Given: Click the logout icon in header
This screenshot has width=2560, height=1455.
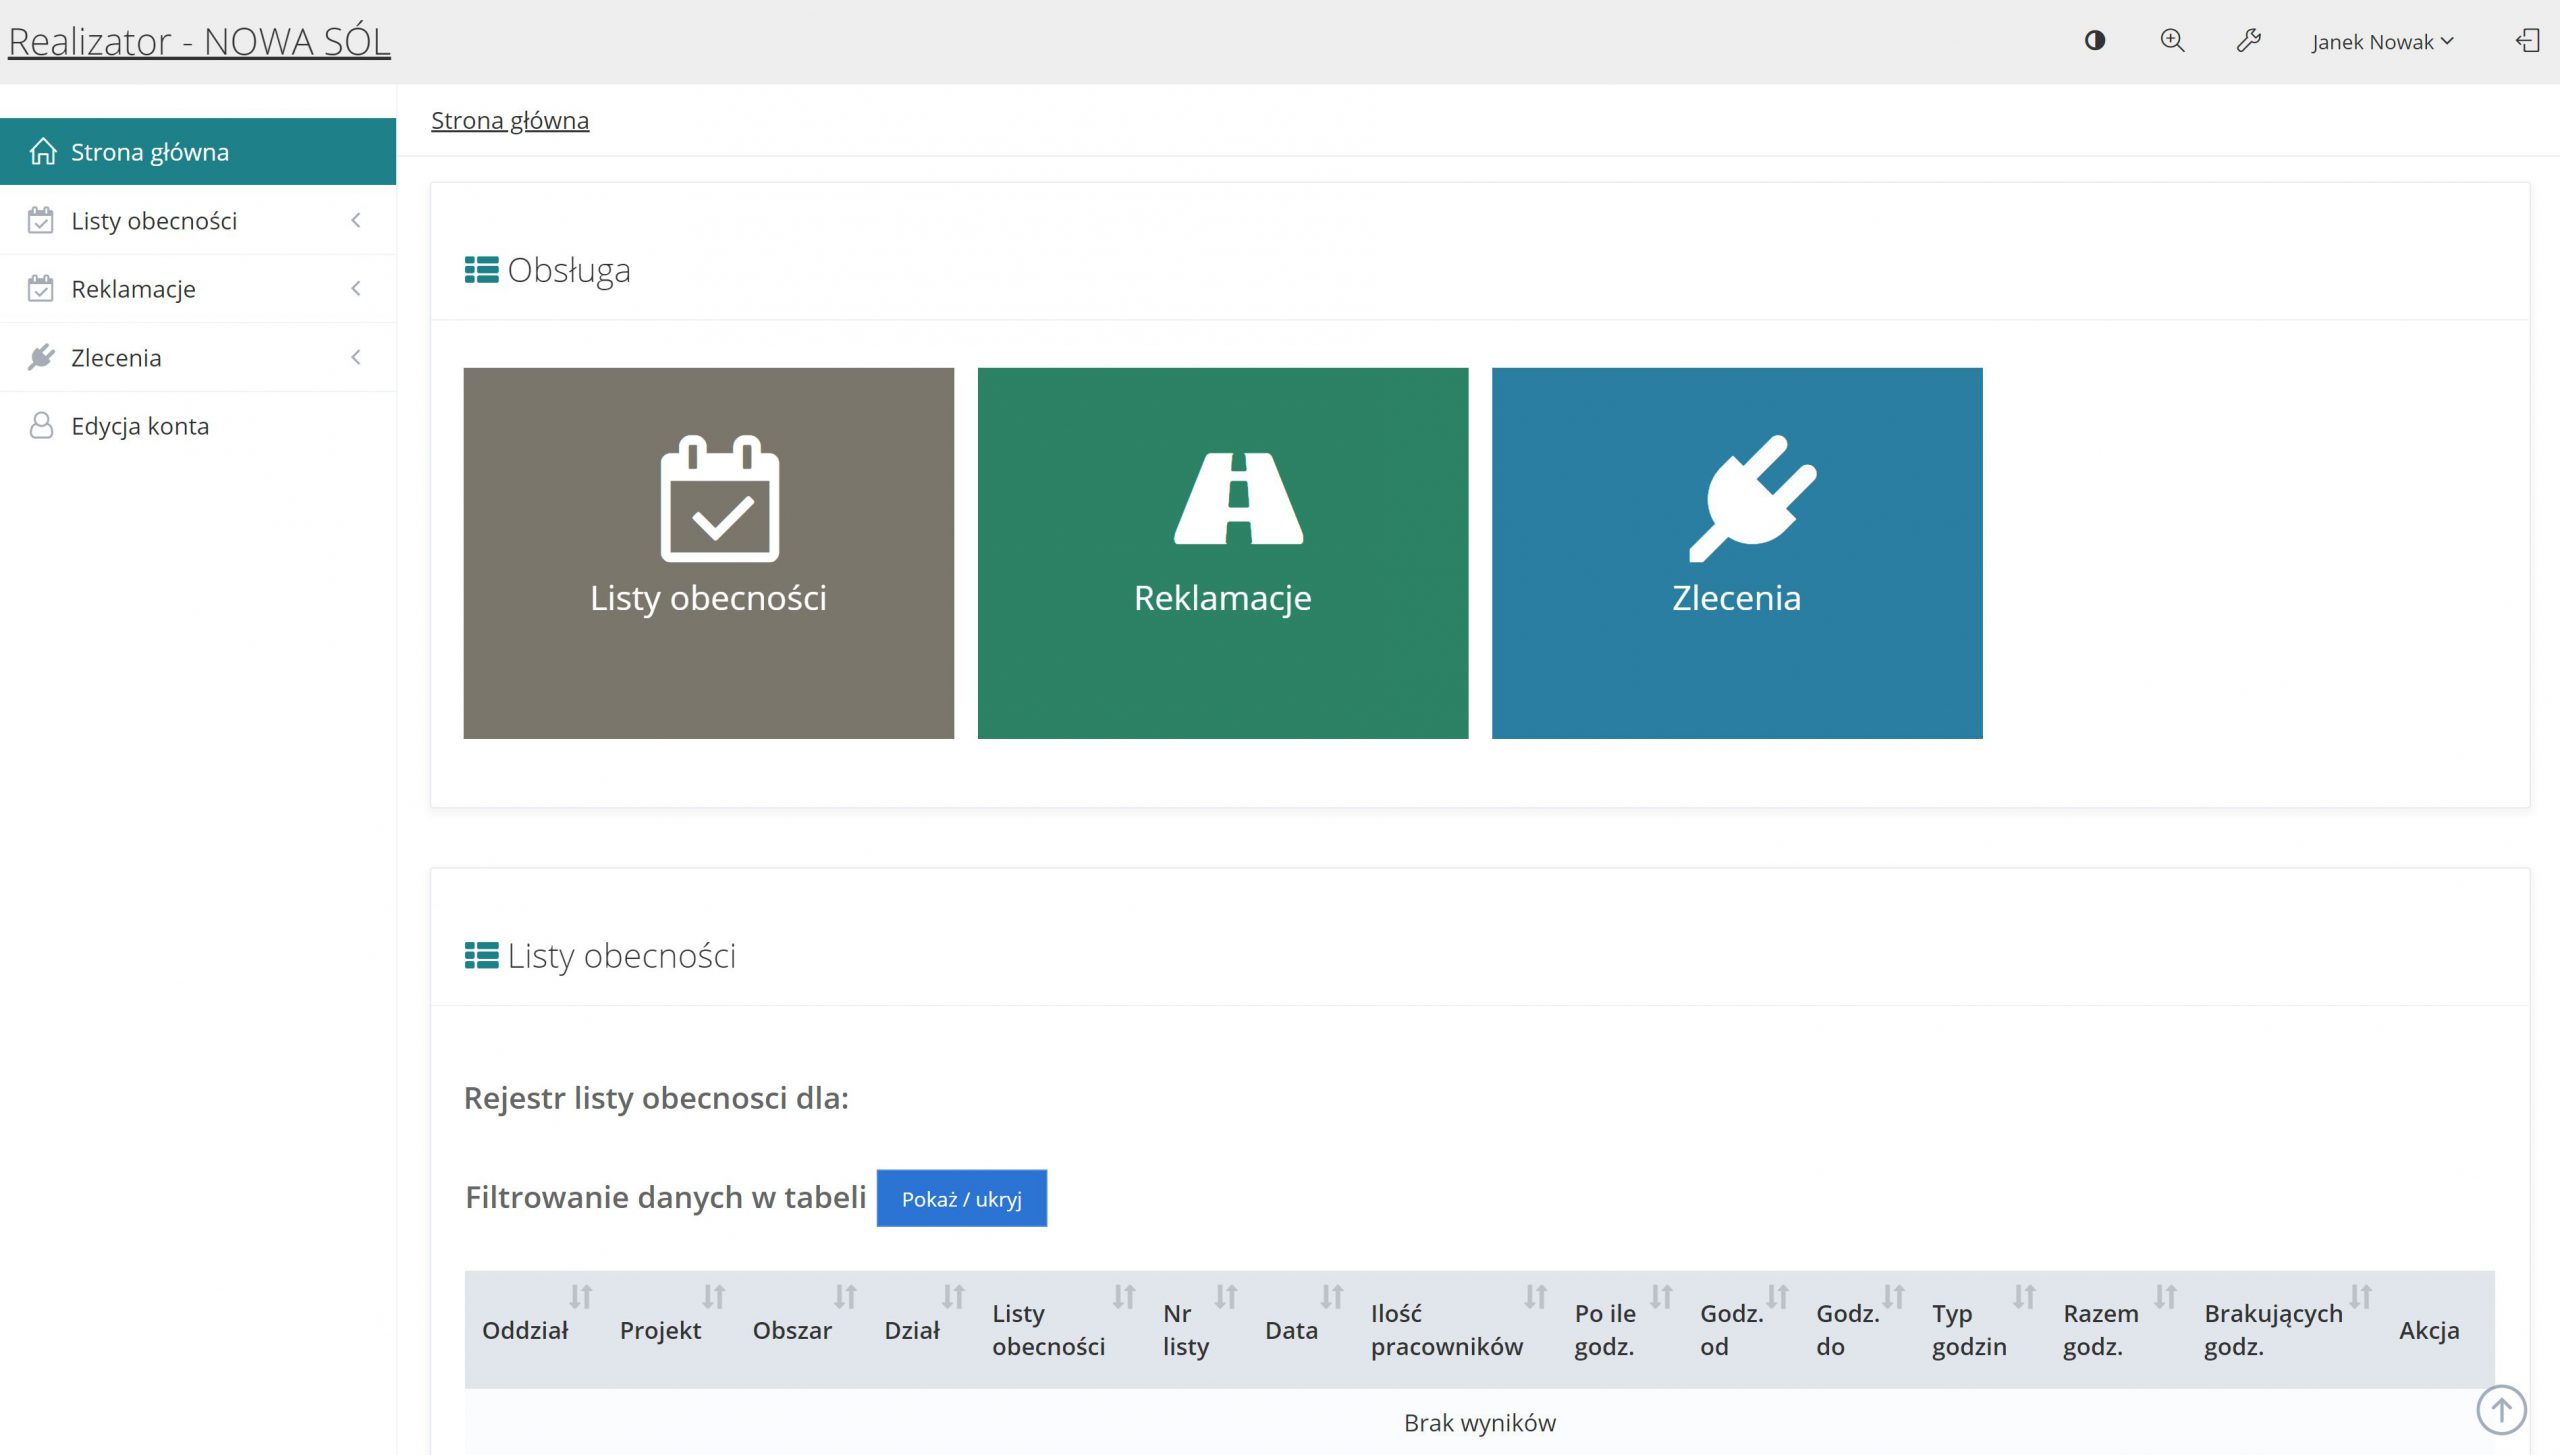Looking at the screenshot, I should [x=2527, y=41].
